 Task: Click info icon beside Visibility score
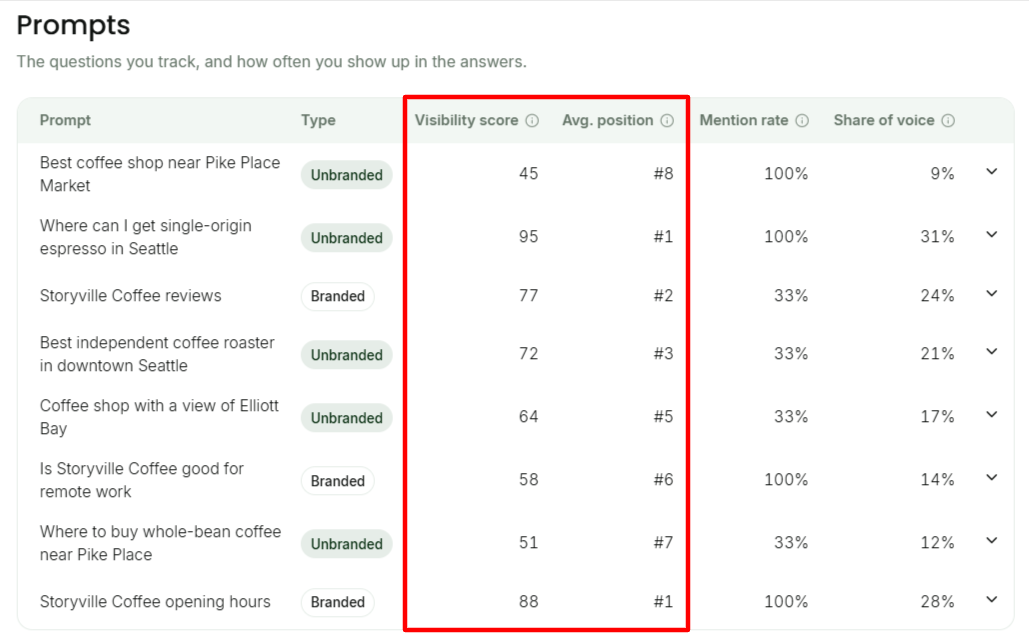532,121
